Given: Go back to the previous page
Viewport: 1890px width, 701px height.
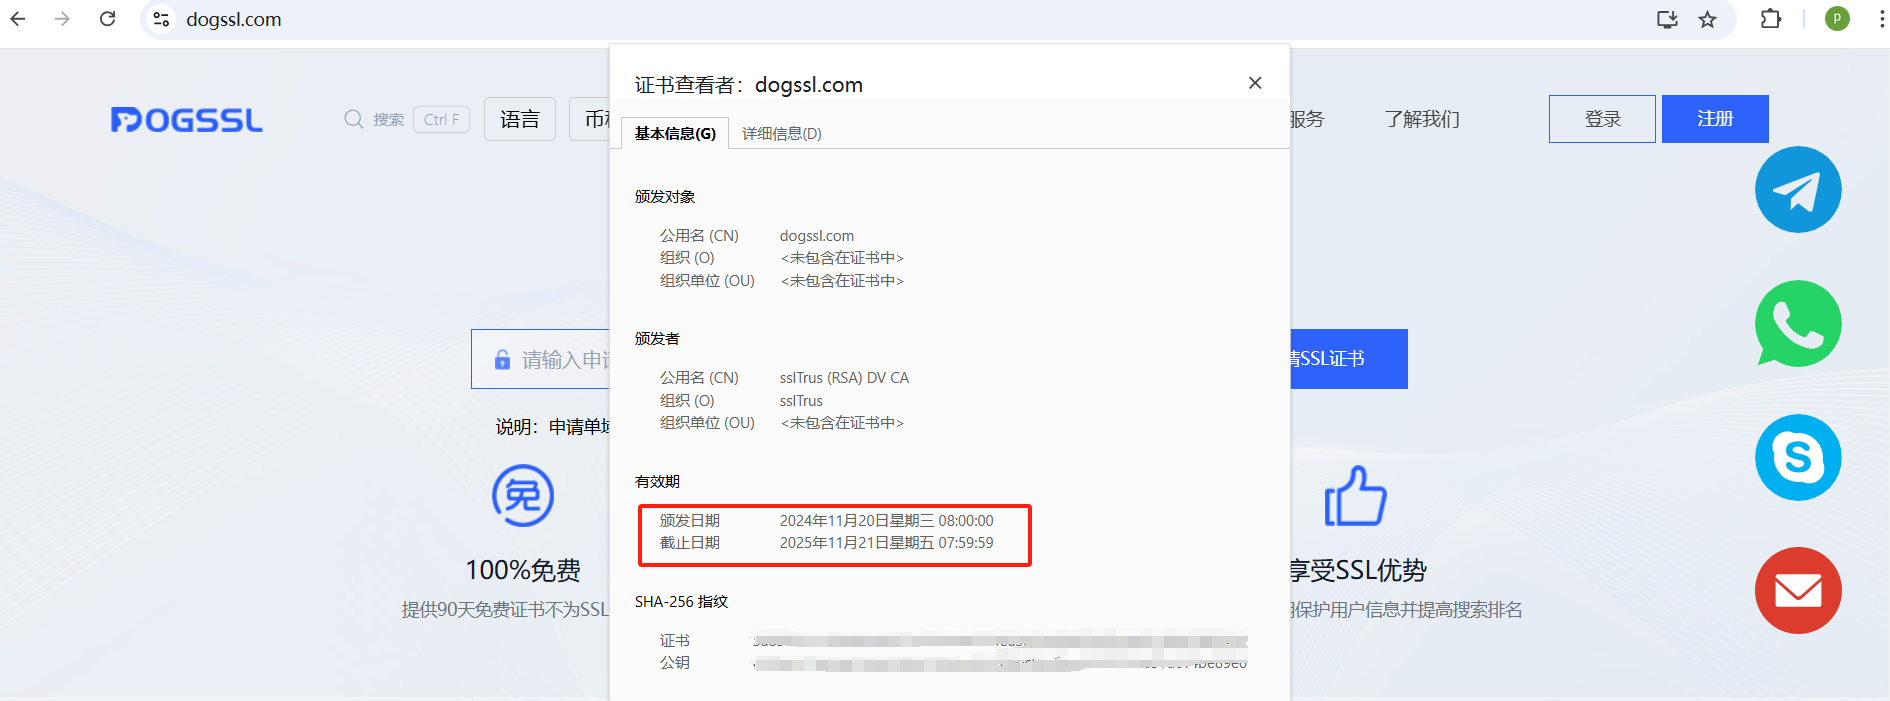Looking at the screenshot, I should [18, 19].
